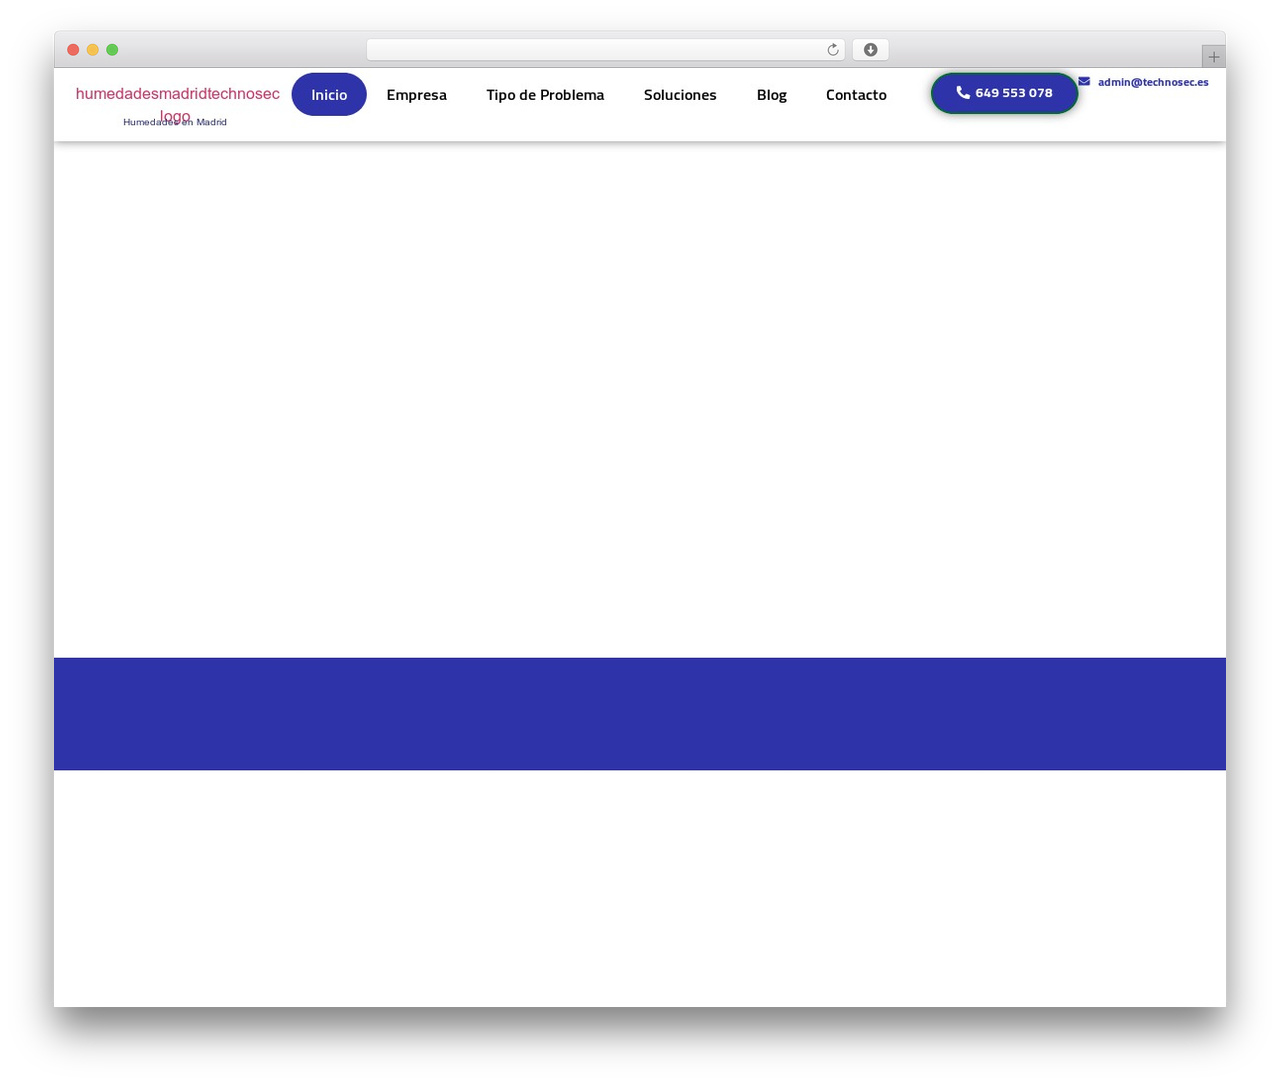Focus the browser address bar
The image size is (1280, 1084).
pos(605,50)
